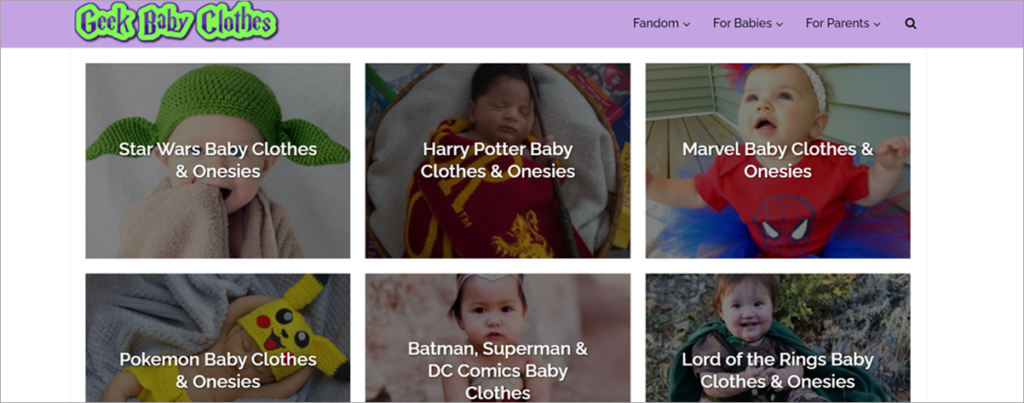The width and height of the screenshot is (1024, 403).
Task: Open the Fandom menu label
Action: [655, 23]
